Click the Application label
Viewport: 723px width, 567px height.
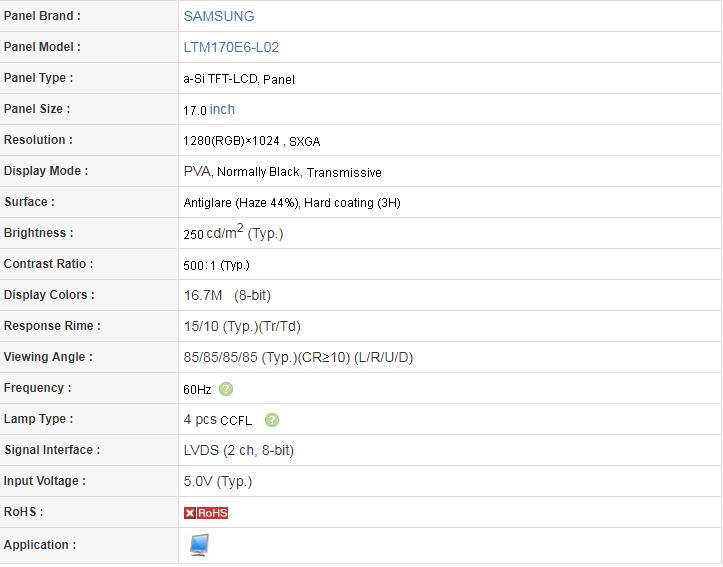pyautogui.click(x=40, y=545)
